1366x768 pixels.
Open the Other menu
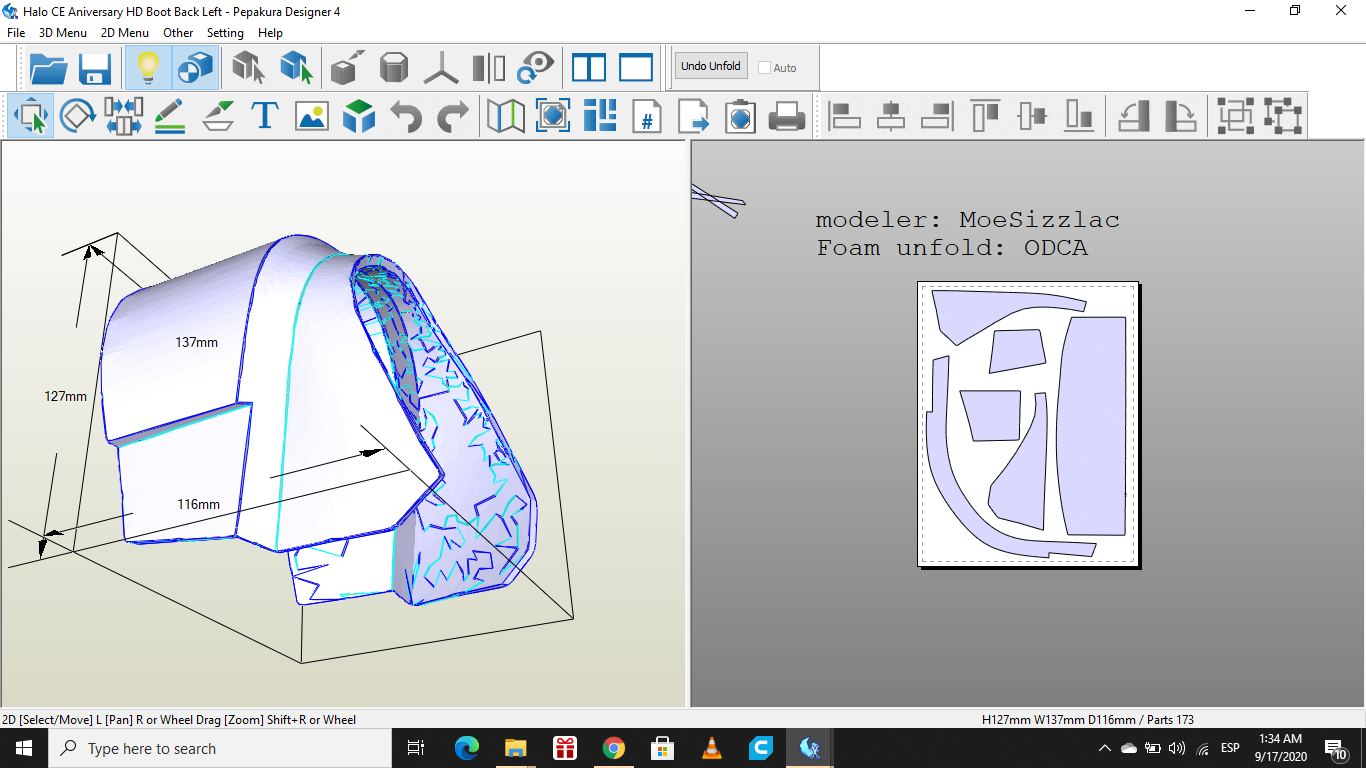point(178,33)
